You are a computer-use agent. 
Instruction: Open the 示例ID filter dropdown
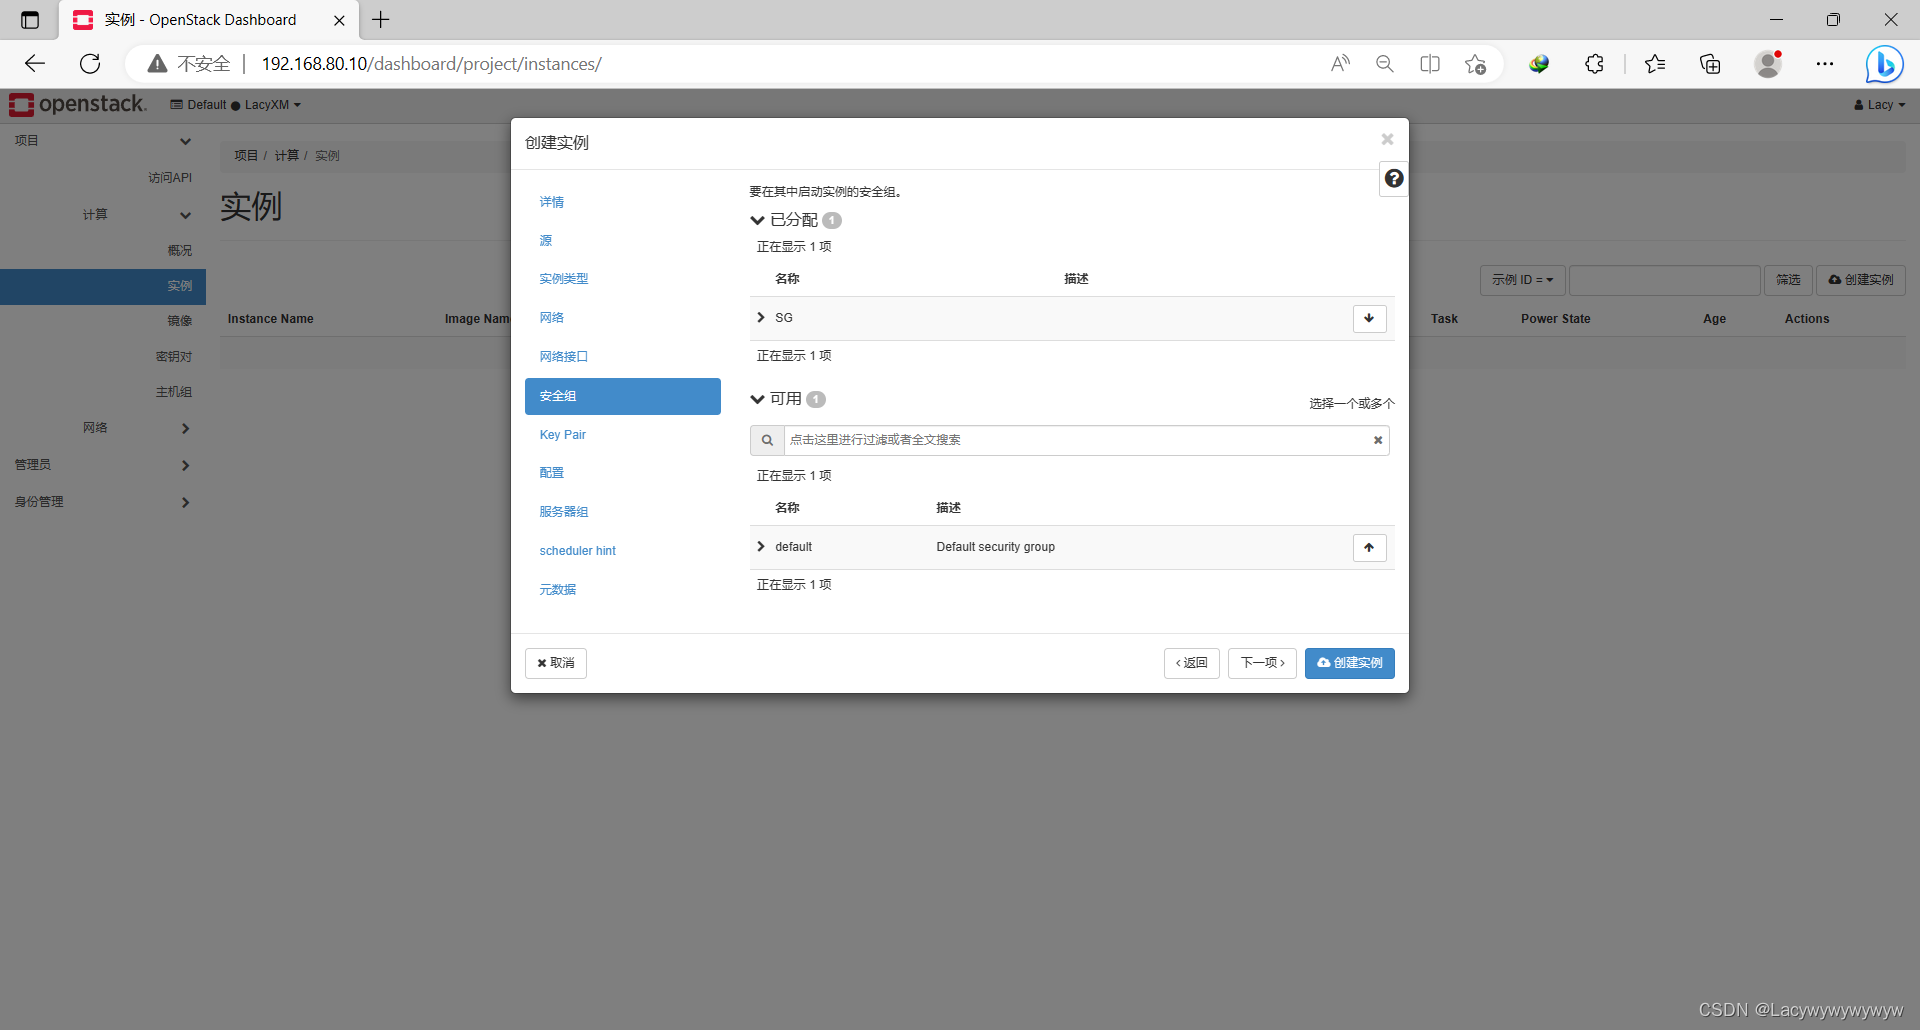(1521, 280)
